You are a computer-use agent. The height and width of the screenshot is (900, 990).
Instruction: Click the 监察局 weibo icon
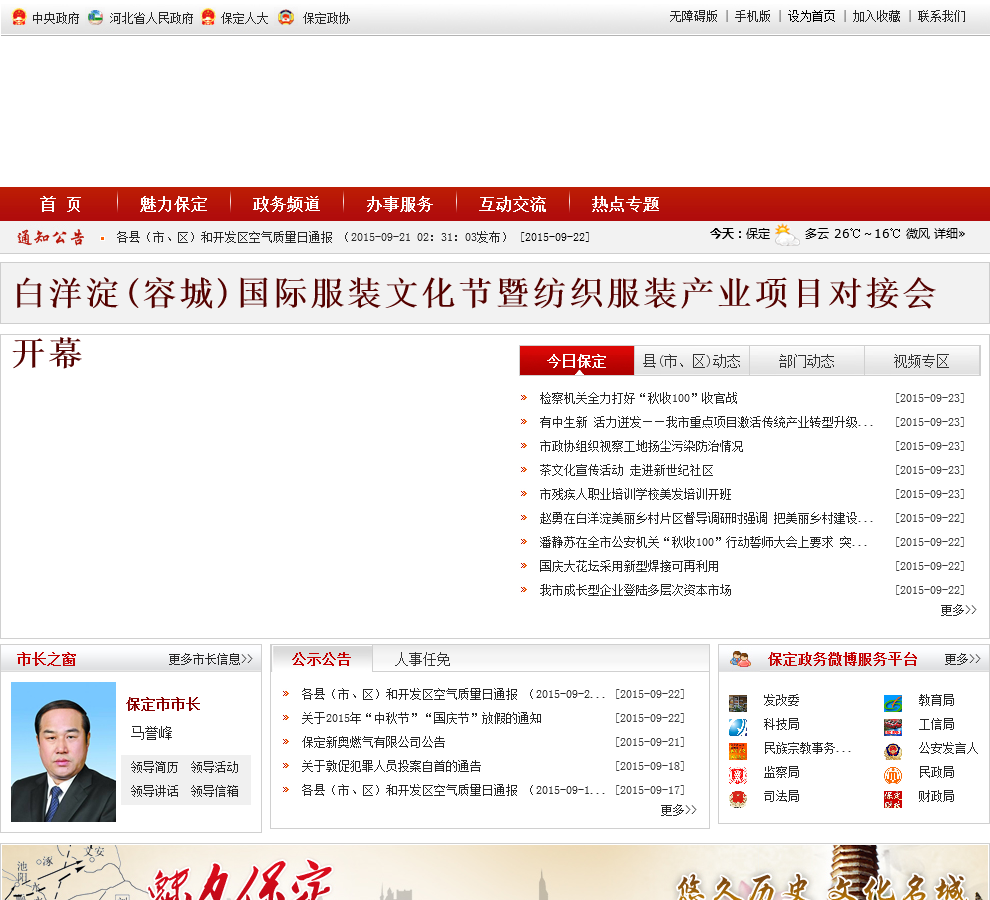tap(737, 775)
